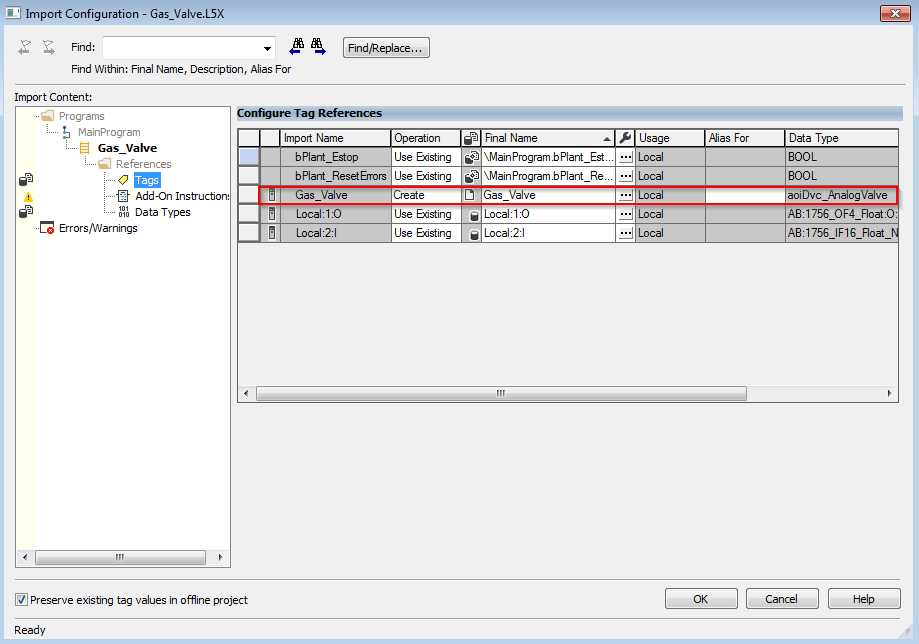This screenshot has width=919, height=644.
Task: Click the database icon in Local:2:I row
Action: click(x=474, y=234)
